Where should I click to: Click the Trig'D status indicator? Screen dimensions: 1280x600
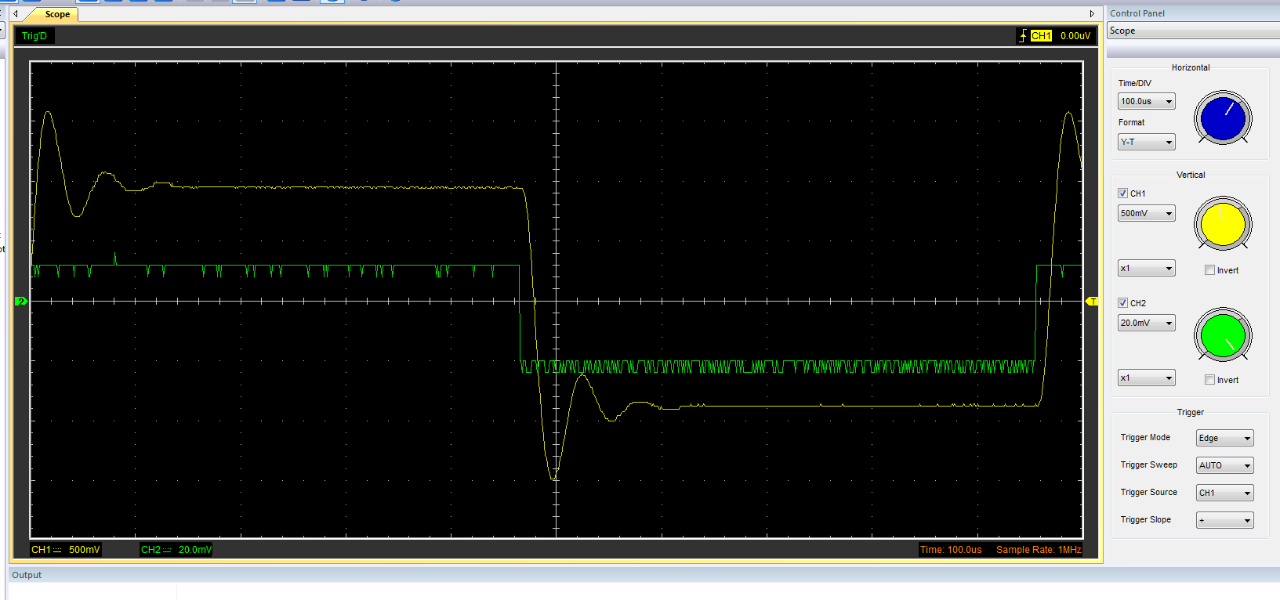click(34, 36)
